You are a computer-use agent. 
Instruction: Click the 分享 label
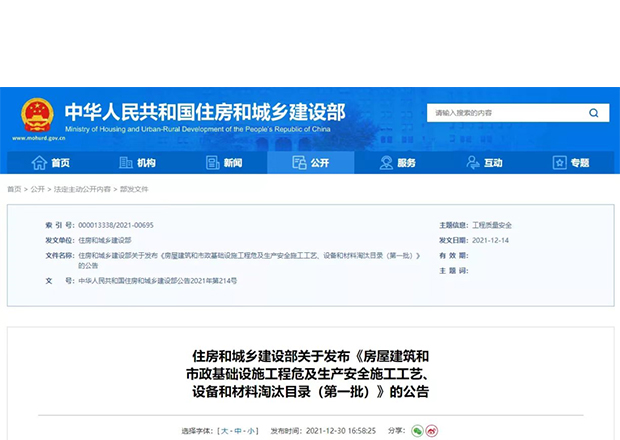[x=397, y=431]
